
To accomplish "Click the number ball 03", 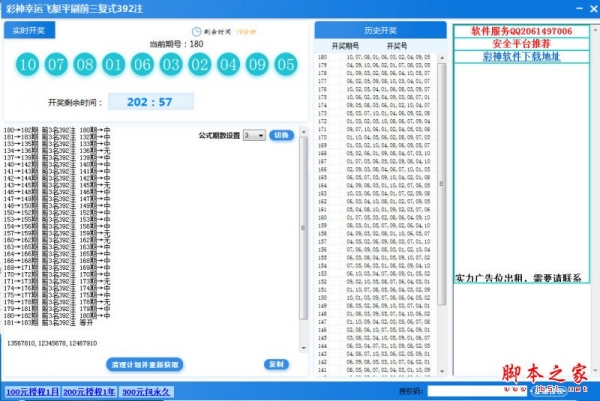I will tap(171, 64).
